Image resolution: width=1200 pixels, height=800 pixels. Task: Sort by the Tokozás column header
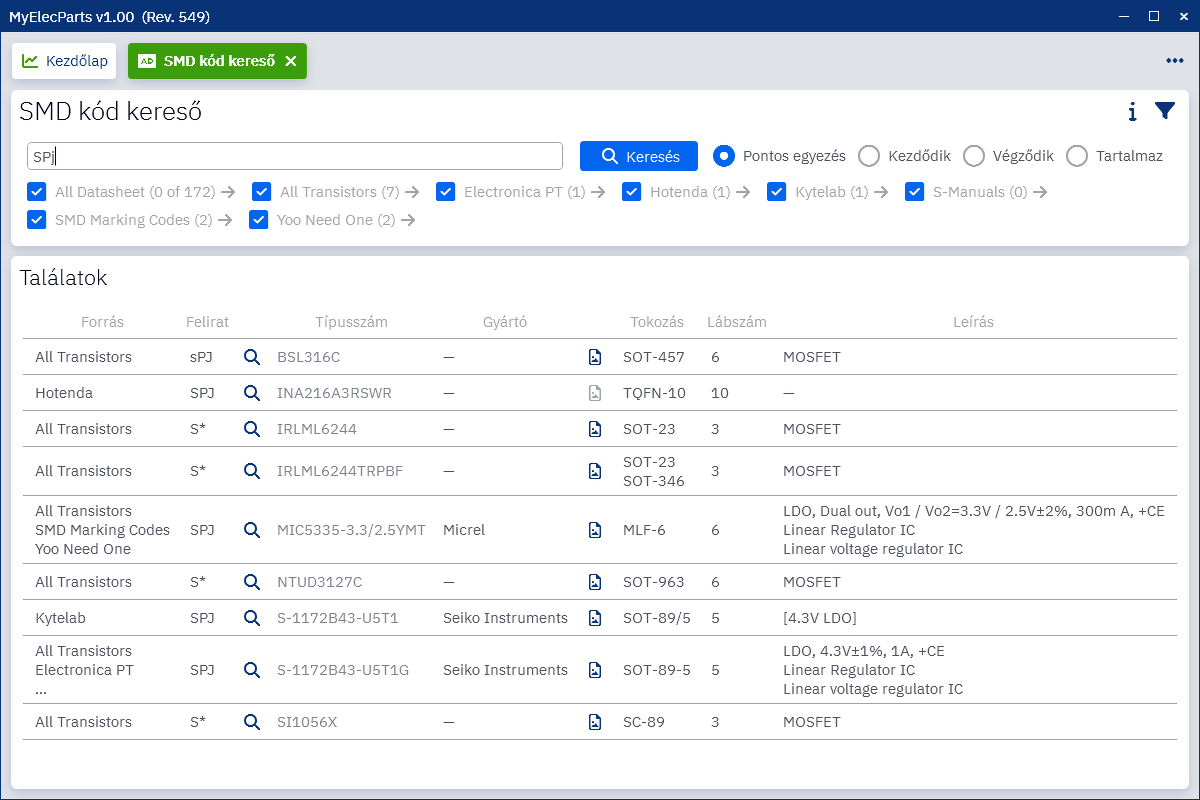(657, 322)
